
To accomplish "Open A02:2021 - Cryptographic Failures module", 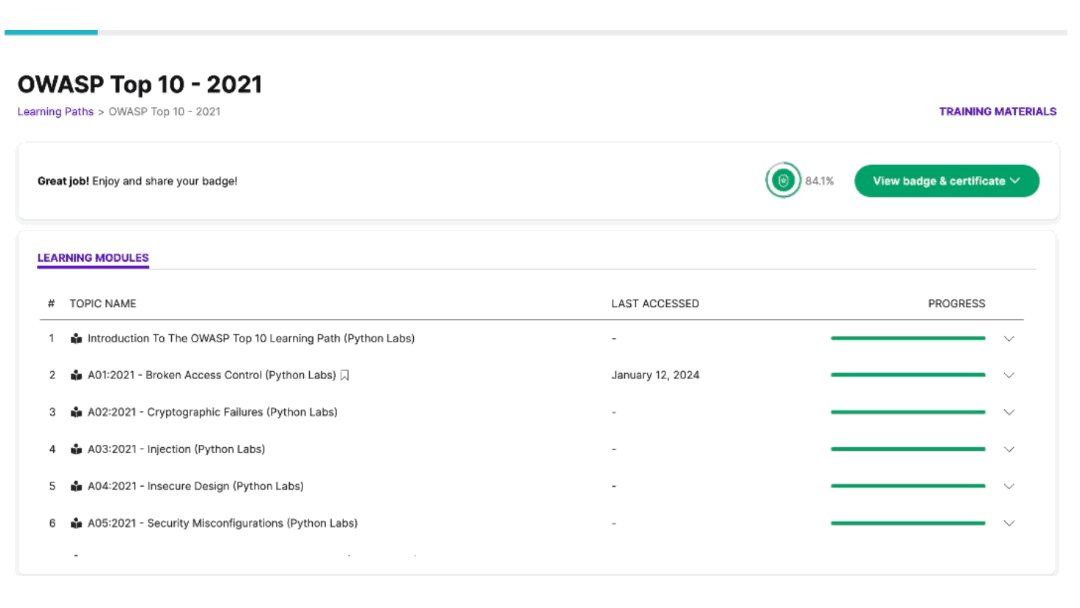I will pyautogui.click(x=212, y=412).
